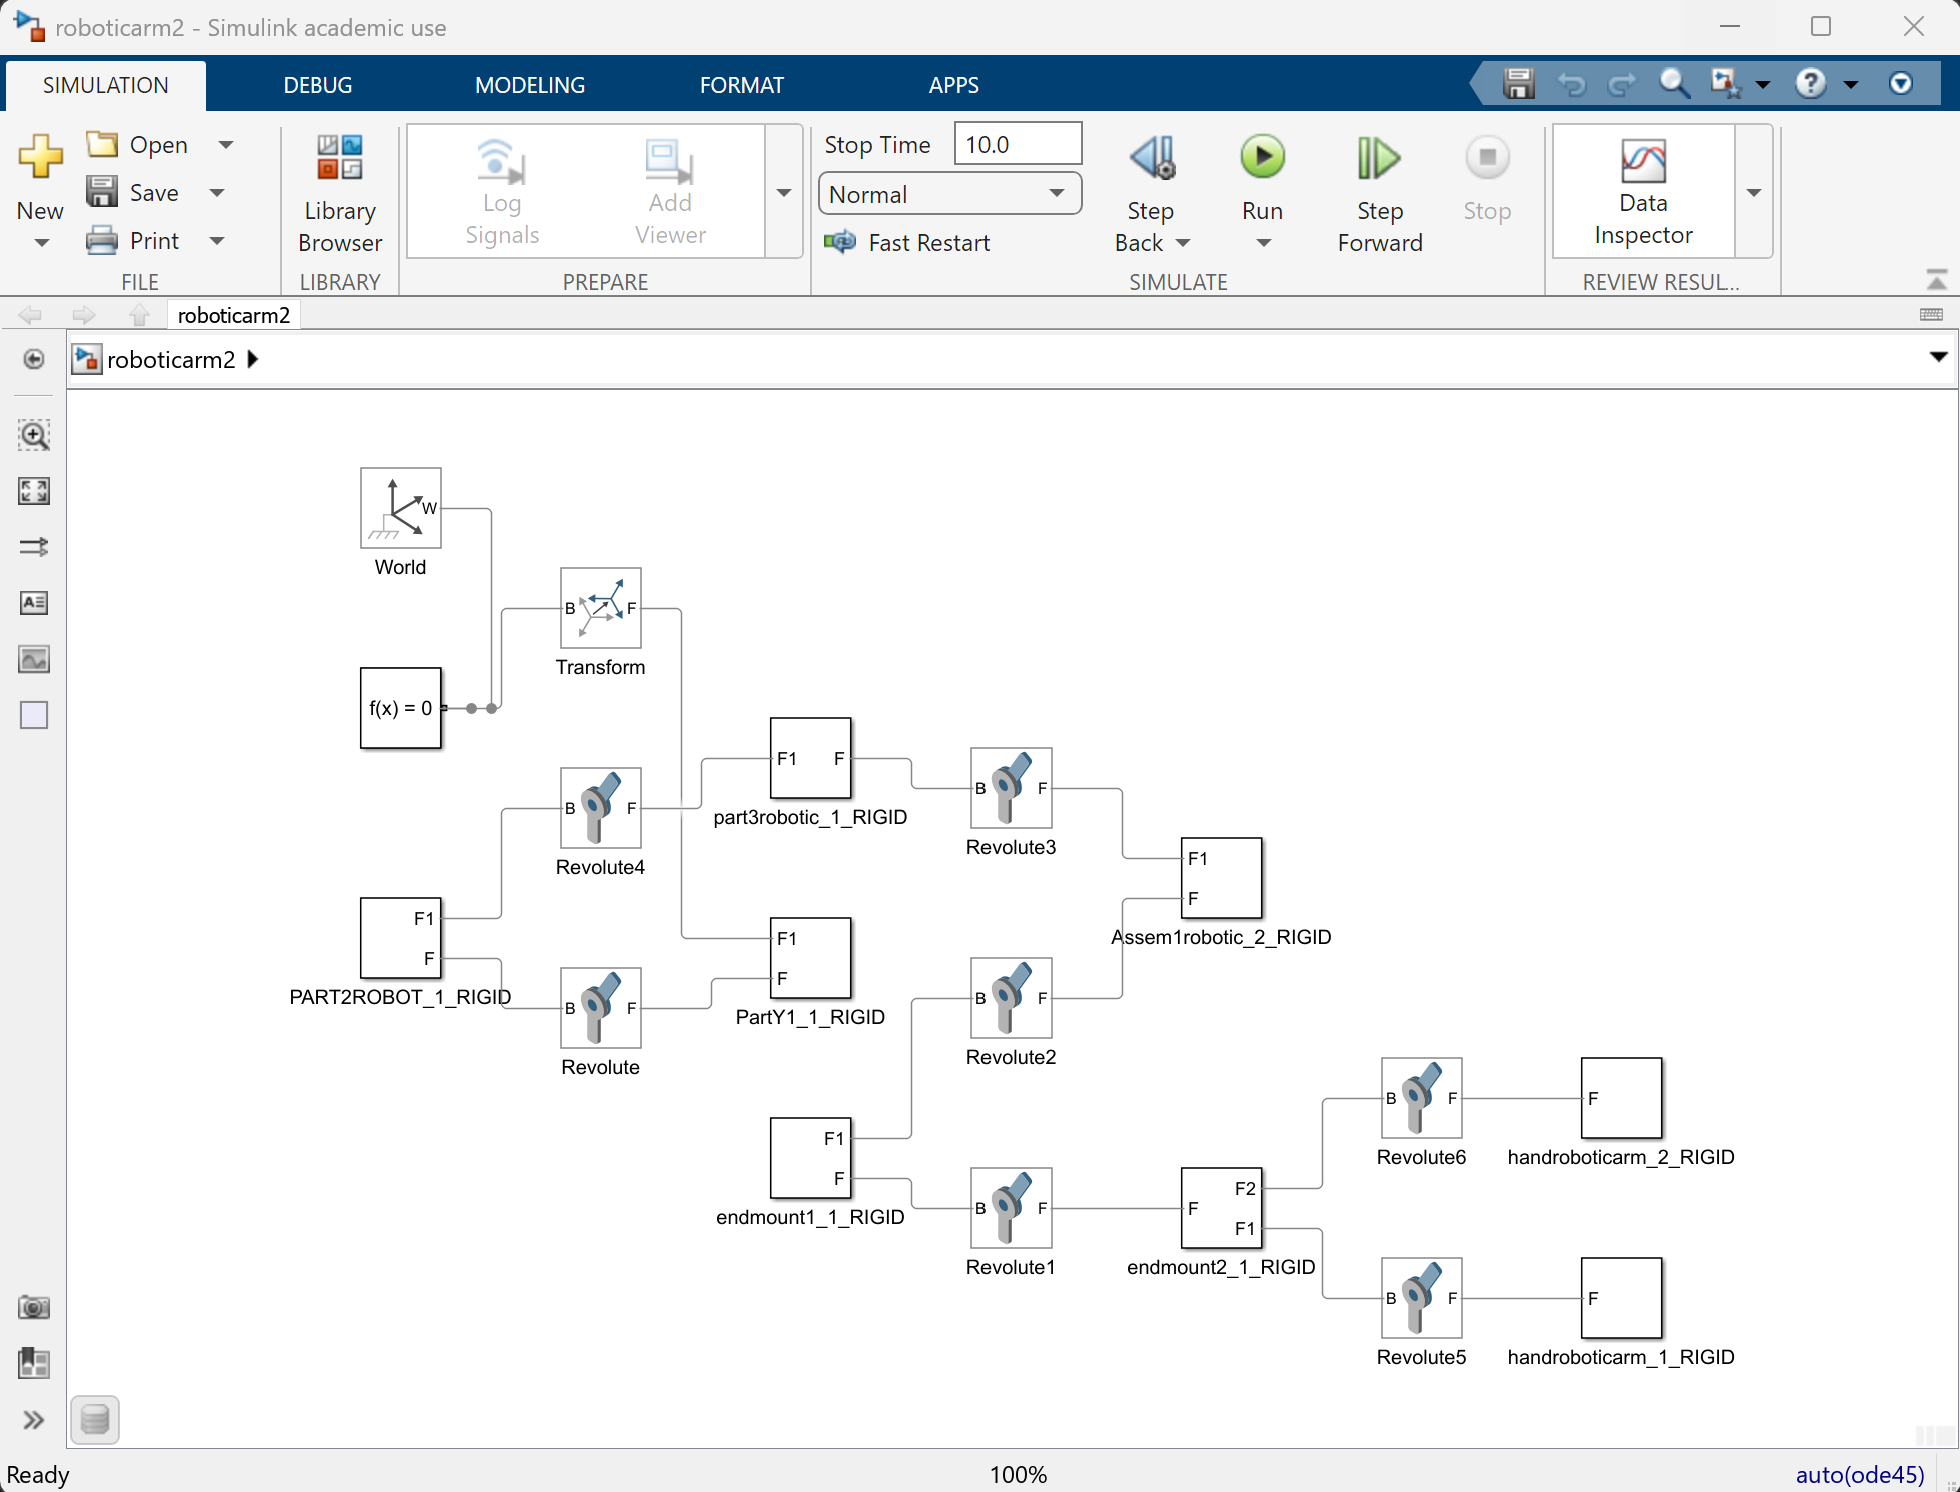The height and width of the screenshot is (1492, 1960).
Task: Open the Run dropdown arrow
Action: (1263, 243)
